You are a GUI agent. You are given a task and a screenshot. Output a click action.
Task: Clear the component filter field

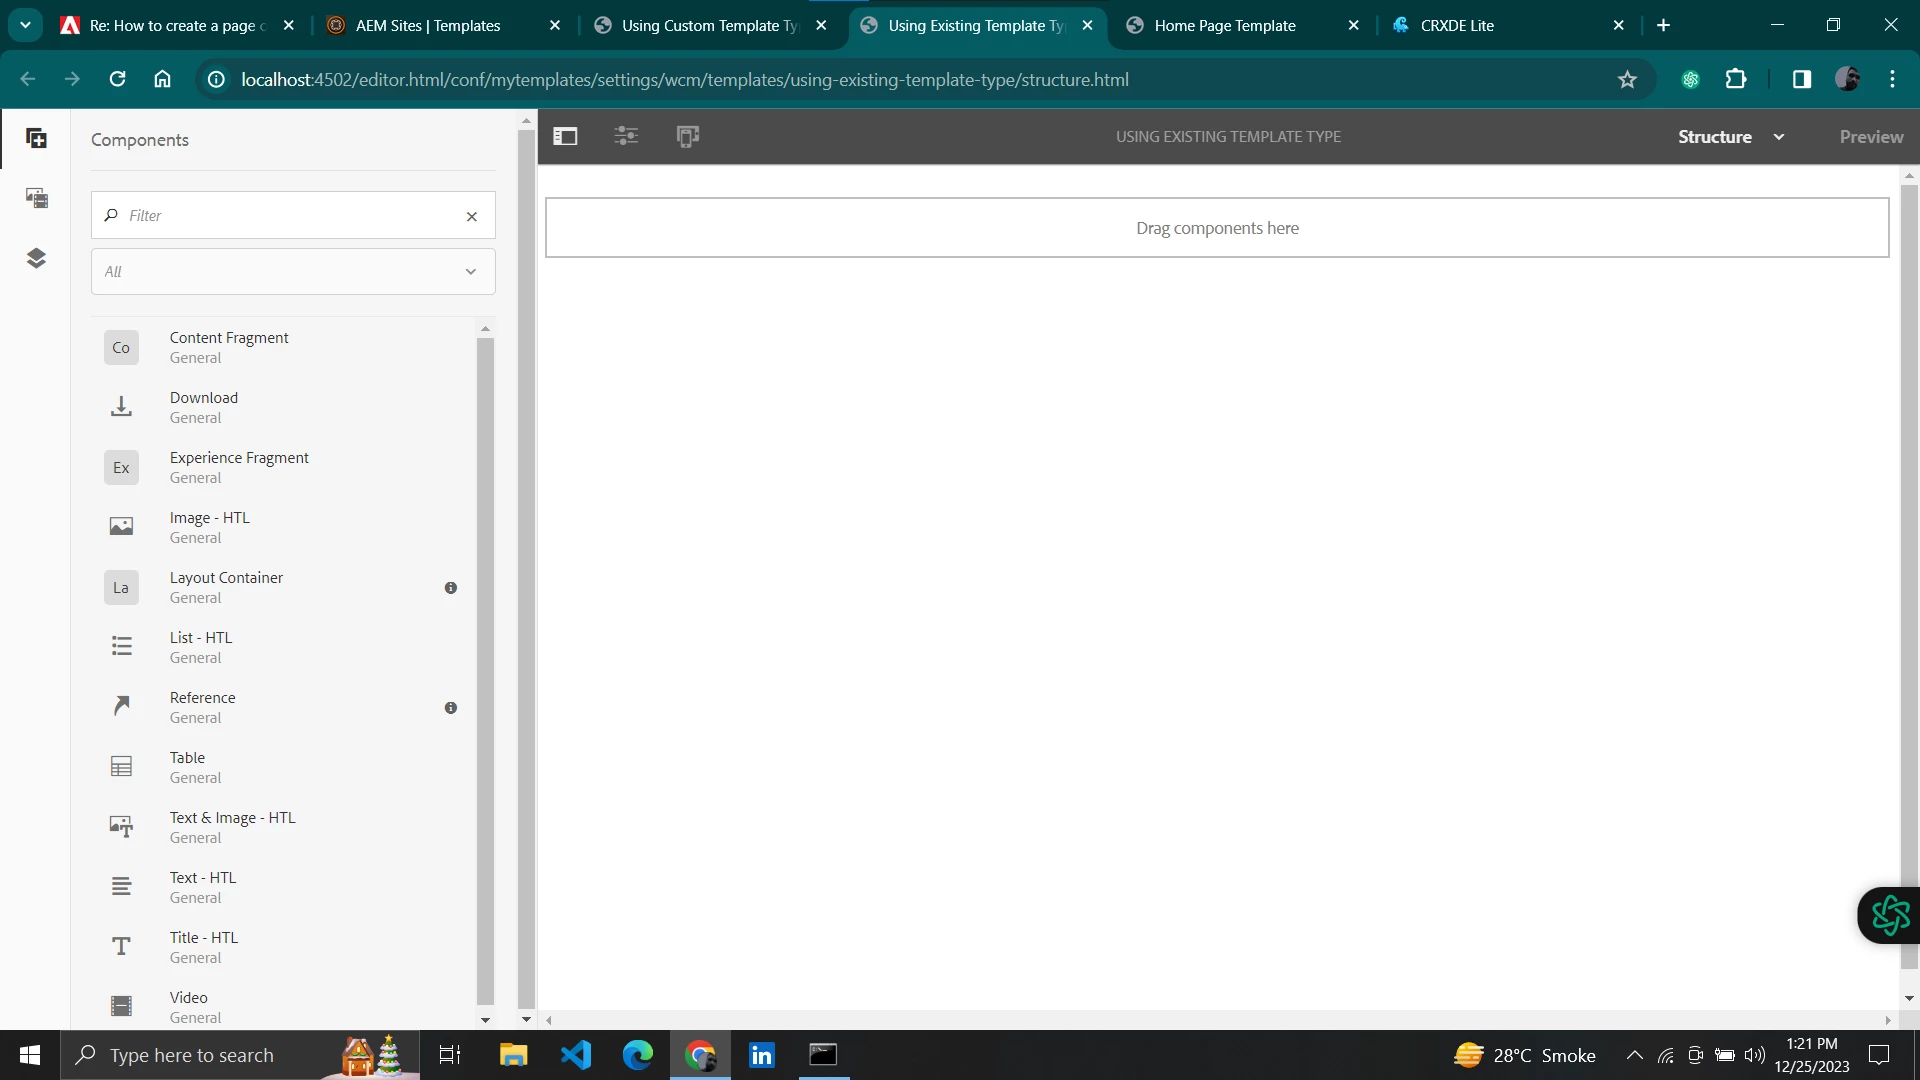(472, 216)
